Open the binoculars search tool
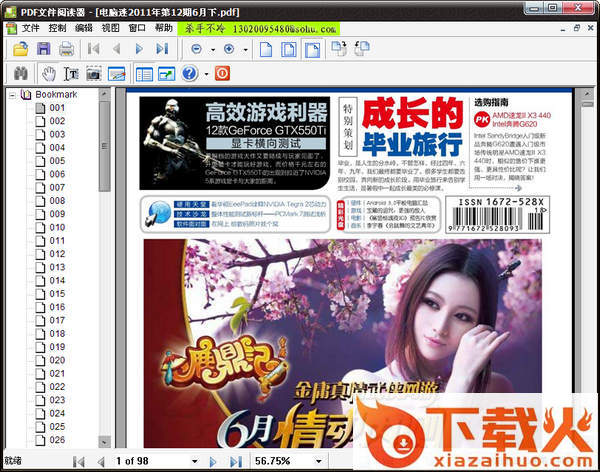600x472 pixels. [19, 74]
